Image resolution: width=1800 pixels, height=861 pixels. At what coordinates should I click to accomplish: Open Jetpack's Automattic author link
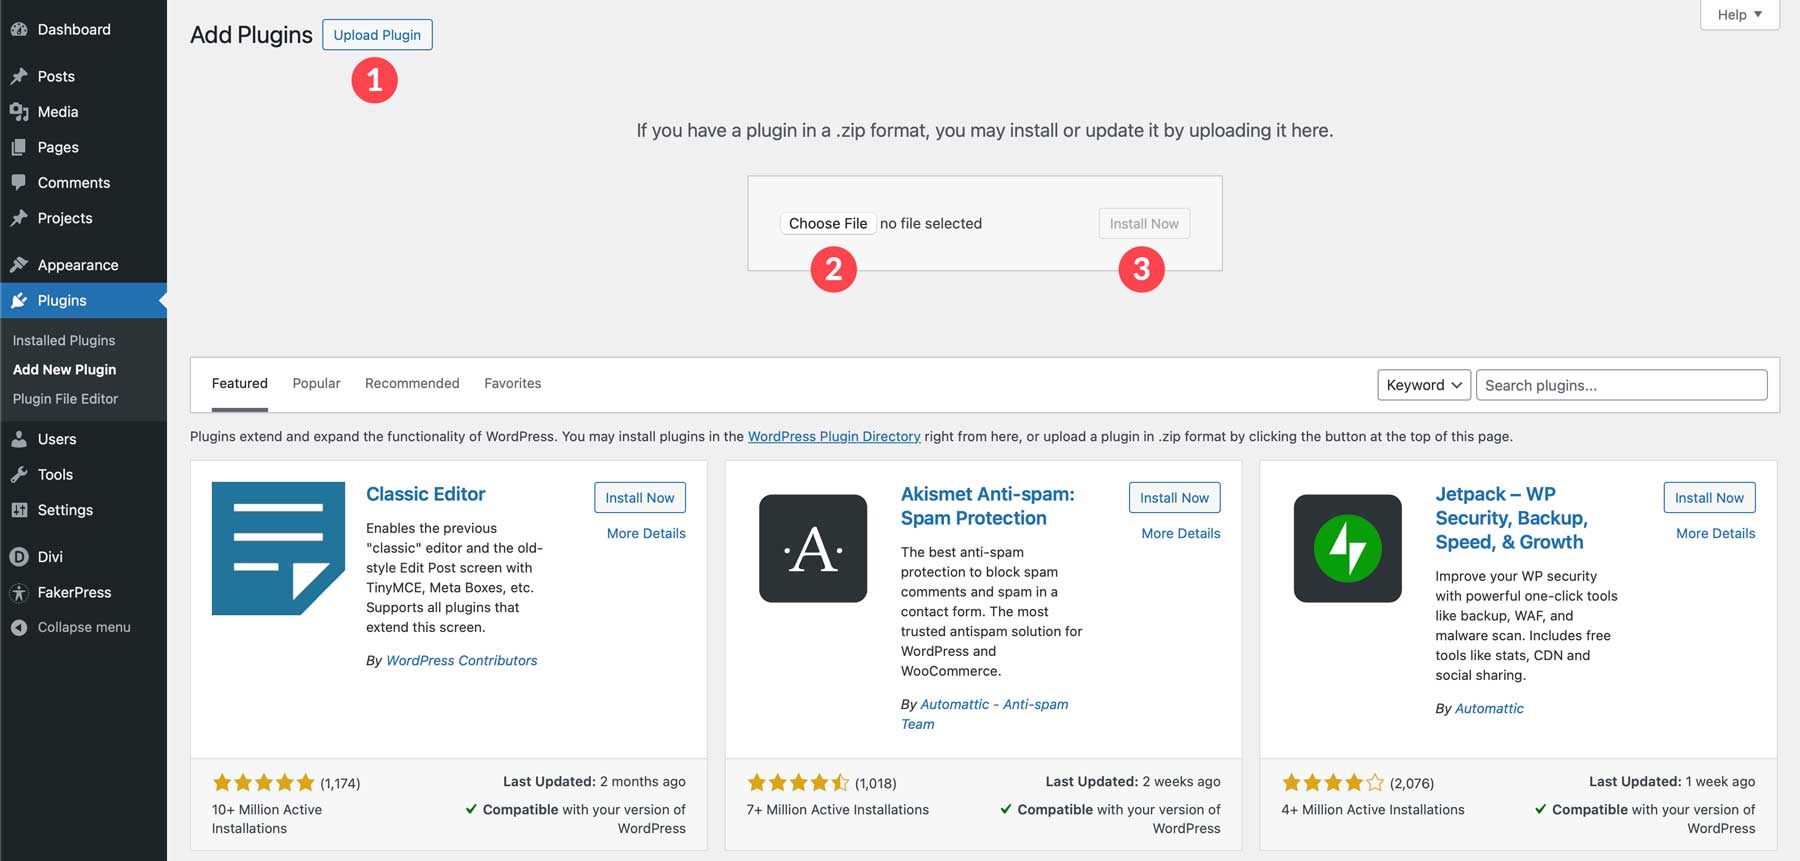(1489, 709)
